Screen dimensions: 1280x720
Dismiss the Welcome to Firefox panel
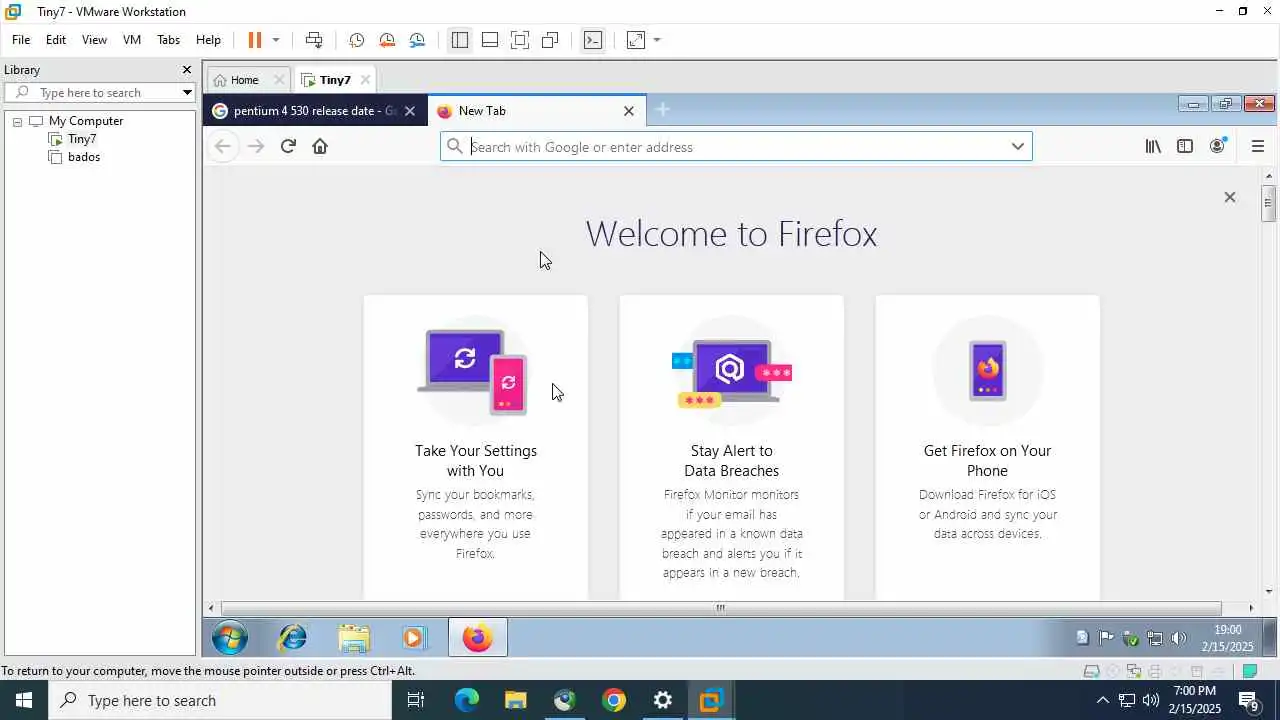tap(1230, 197)
